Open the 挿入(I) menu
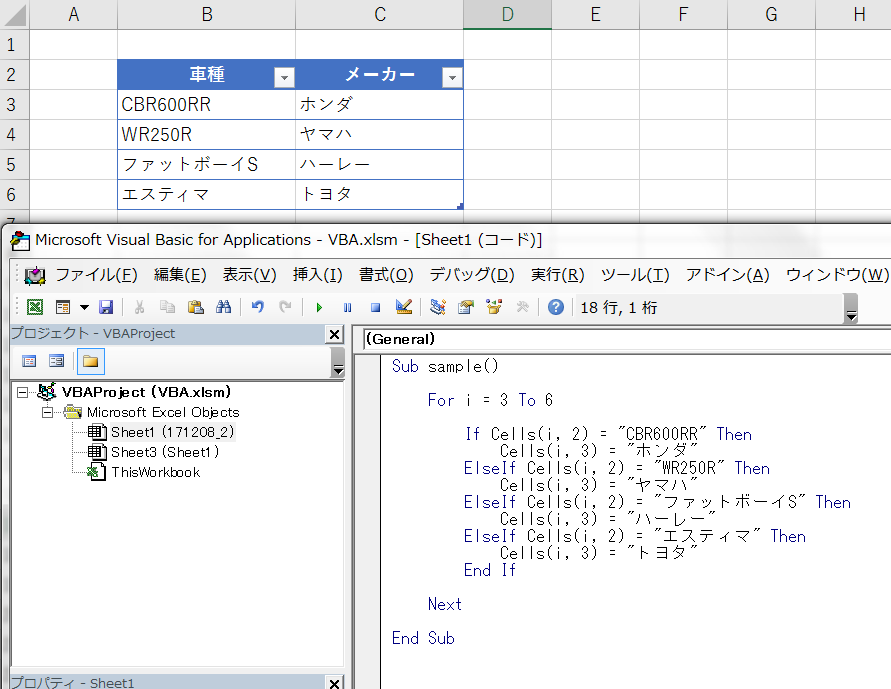 (317, 275)
